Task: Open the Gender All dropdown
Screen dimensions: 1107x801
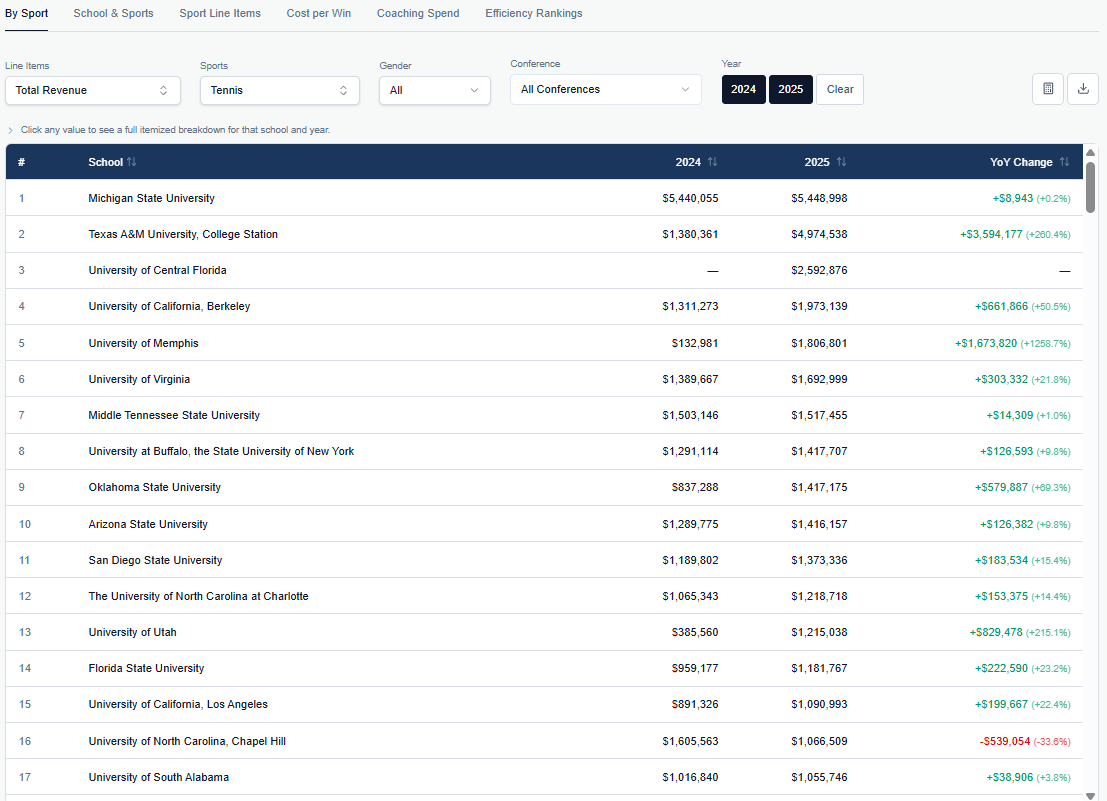Action: pos(434,90)
